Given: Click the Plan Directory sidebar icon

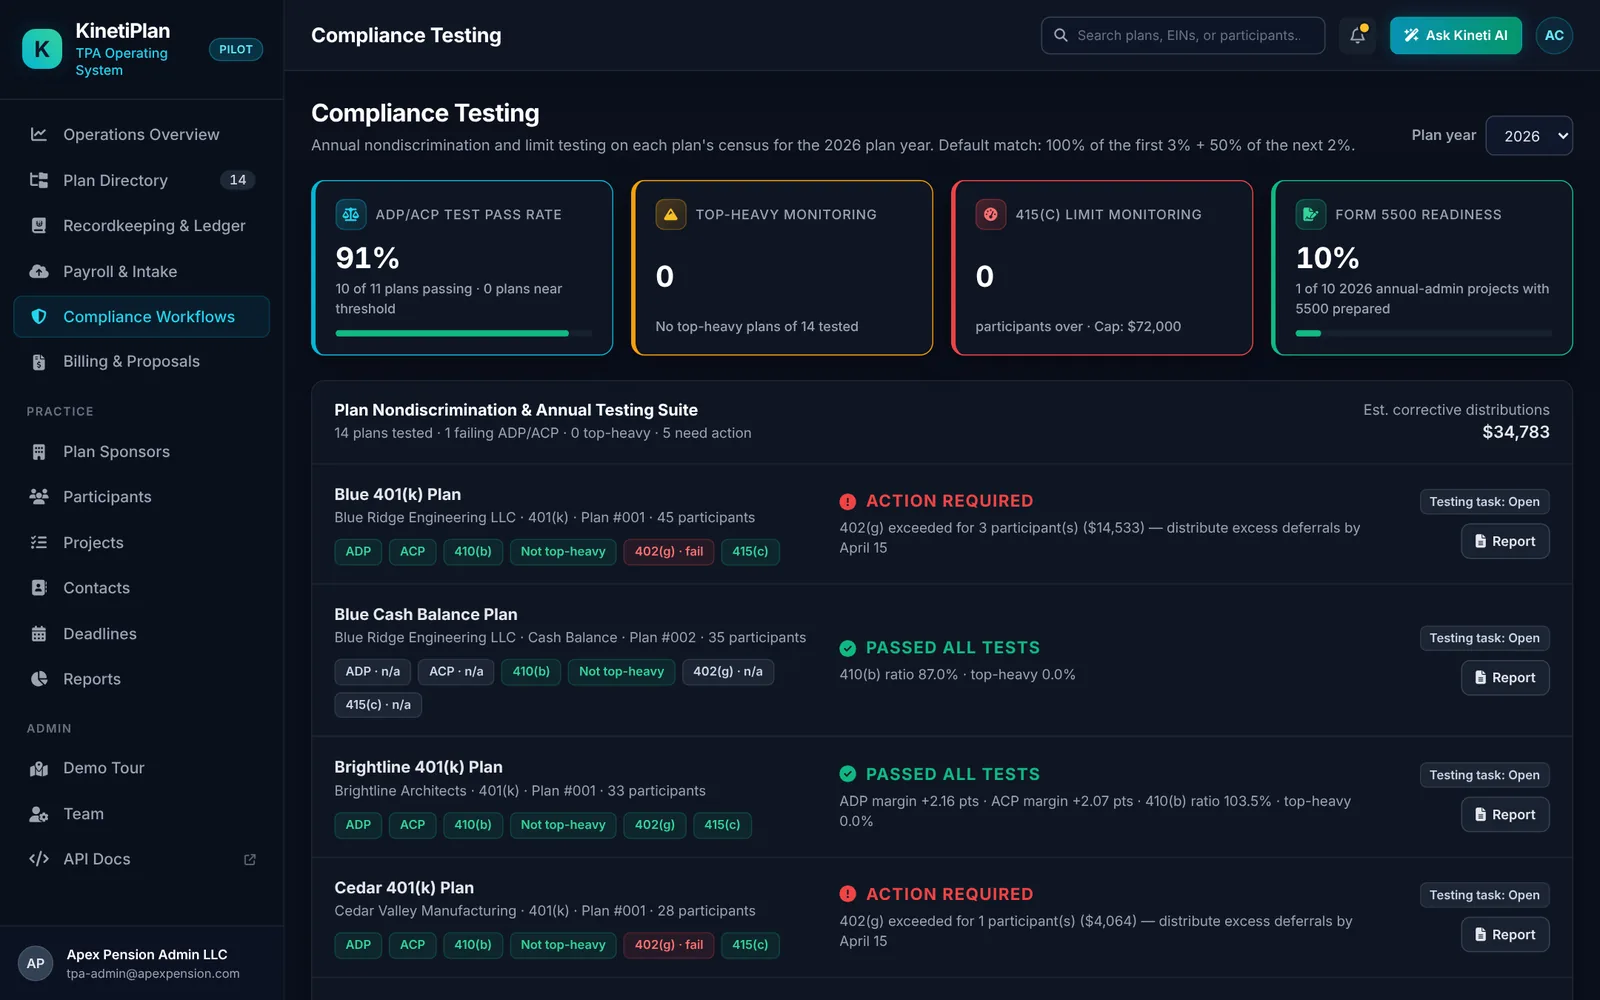Looking at the screenshot, I should (x=39, y=180).
